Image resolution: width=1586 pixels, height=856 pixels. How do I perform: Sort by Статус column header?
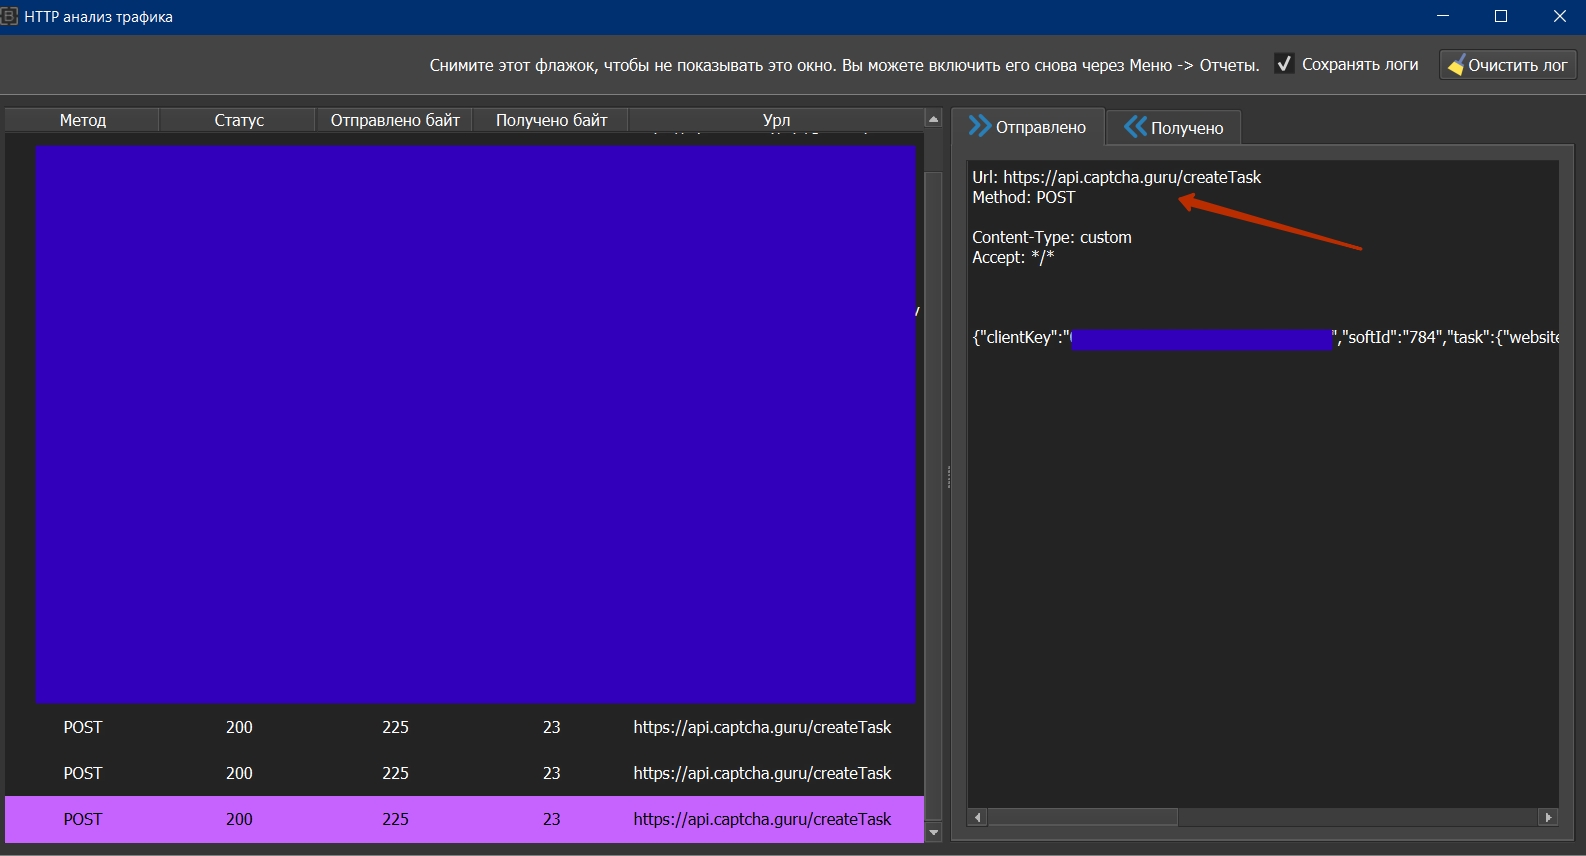(238, 120)
